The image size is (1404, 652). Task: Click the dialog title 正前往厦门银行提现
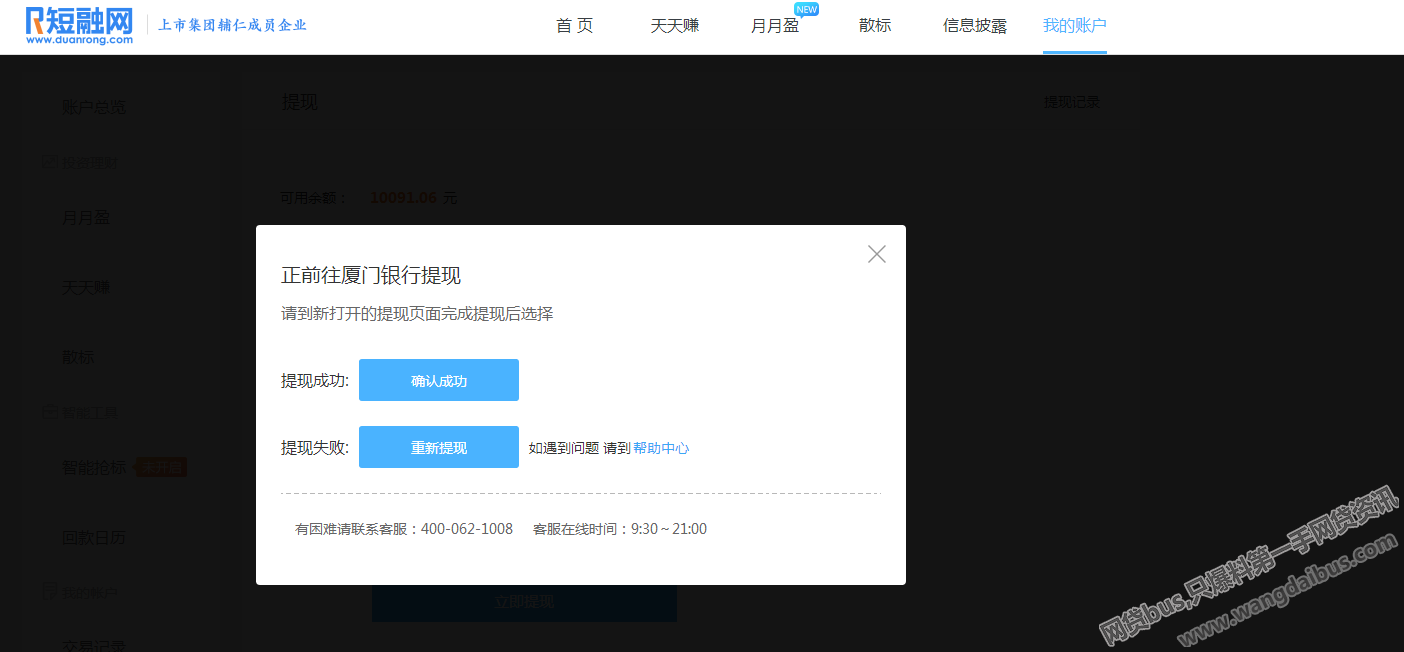[371, 276]
